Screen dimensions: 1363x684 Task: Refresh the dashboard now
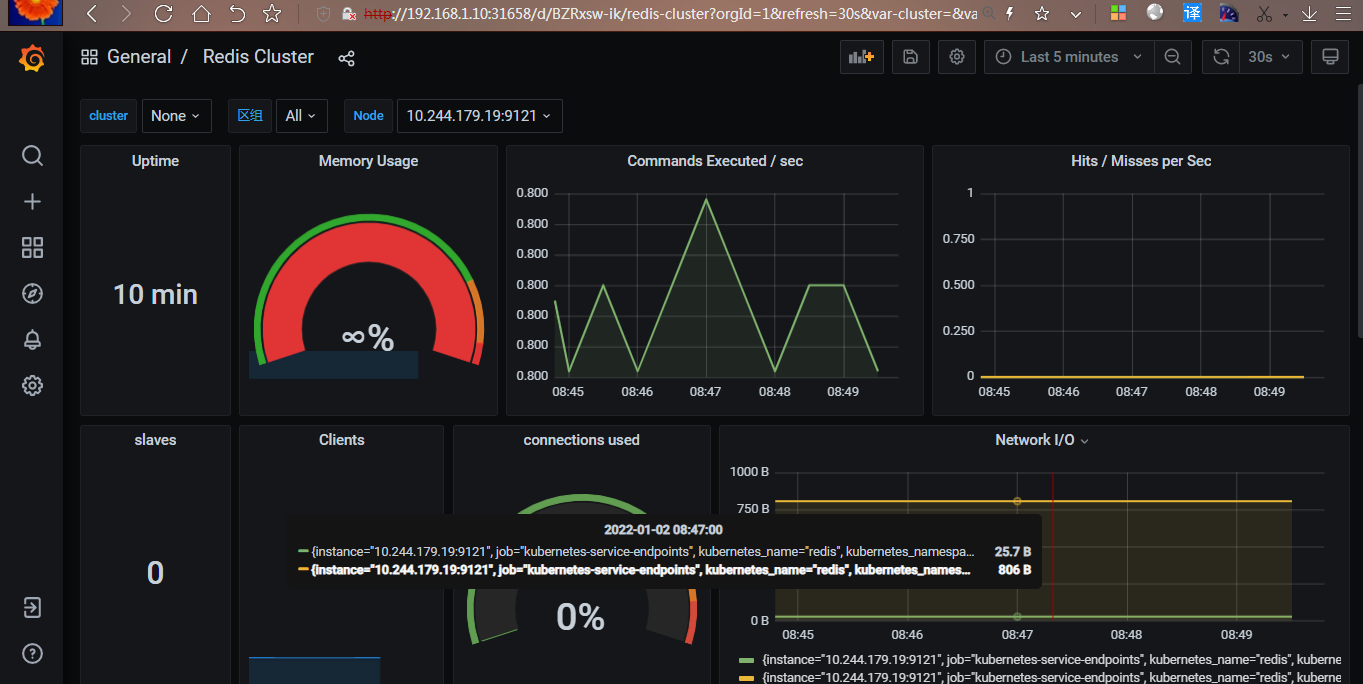click(x=1221, y=57)
